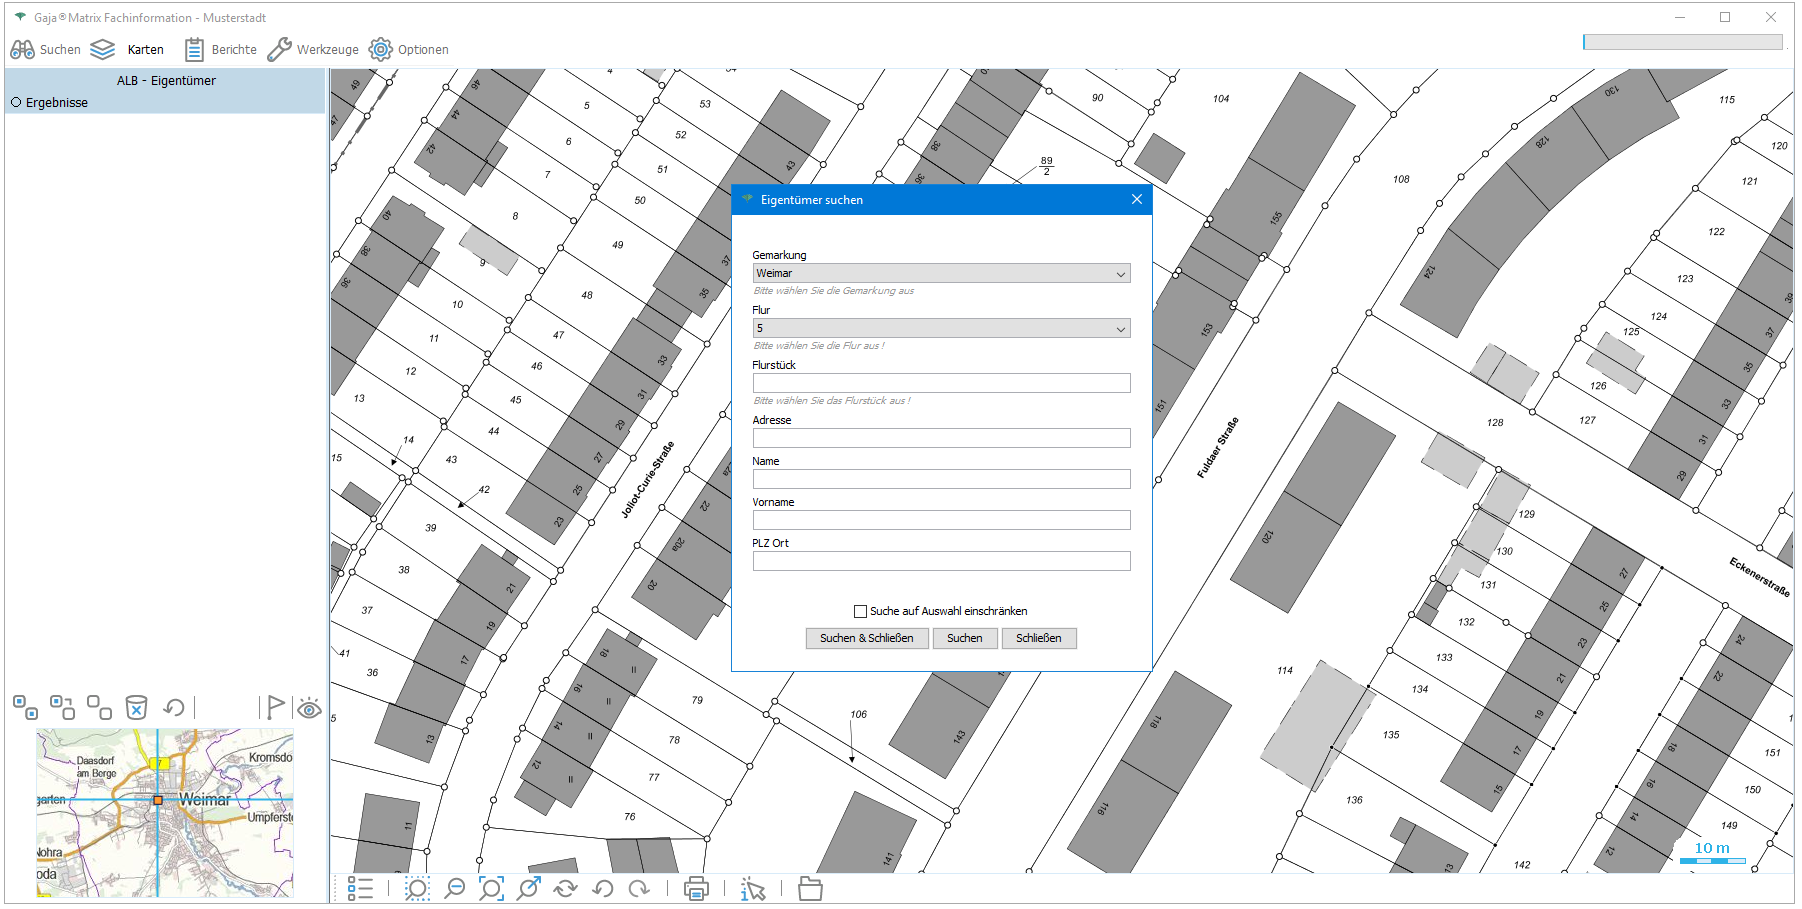The width and height of the screenshot is (1802, 909).
Task: Click the info pointer tool icon
Action: coord(752,888)
